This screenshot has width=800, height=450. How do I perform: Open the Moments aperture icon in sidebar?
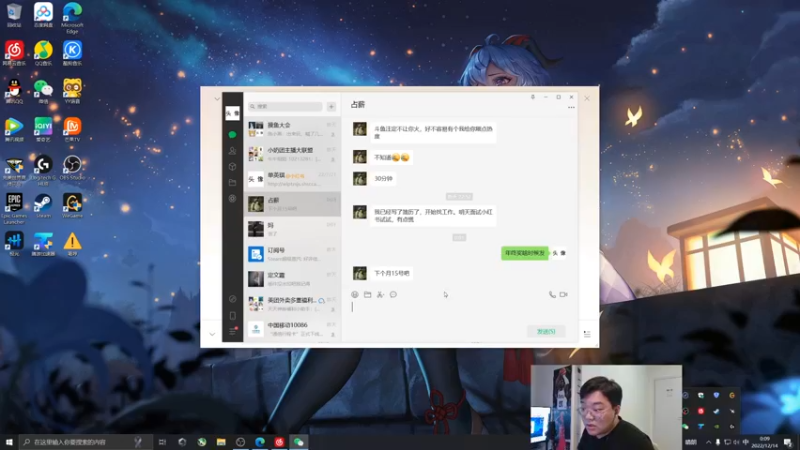232,198
